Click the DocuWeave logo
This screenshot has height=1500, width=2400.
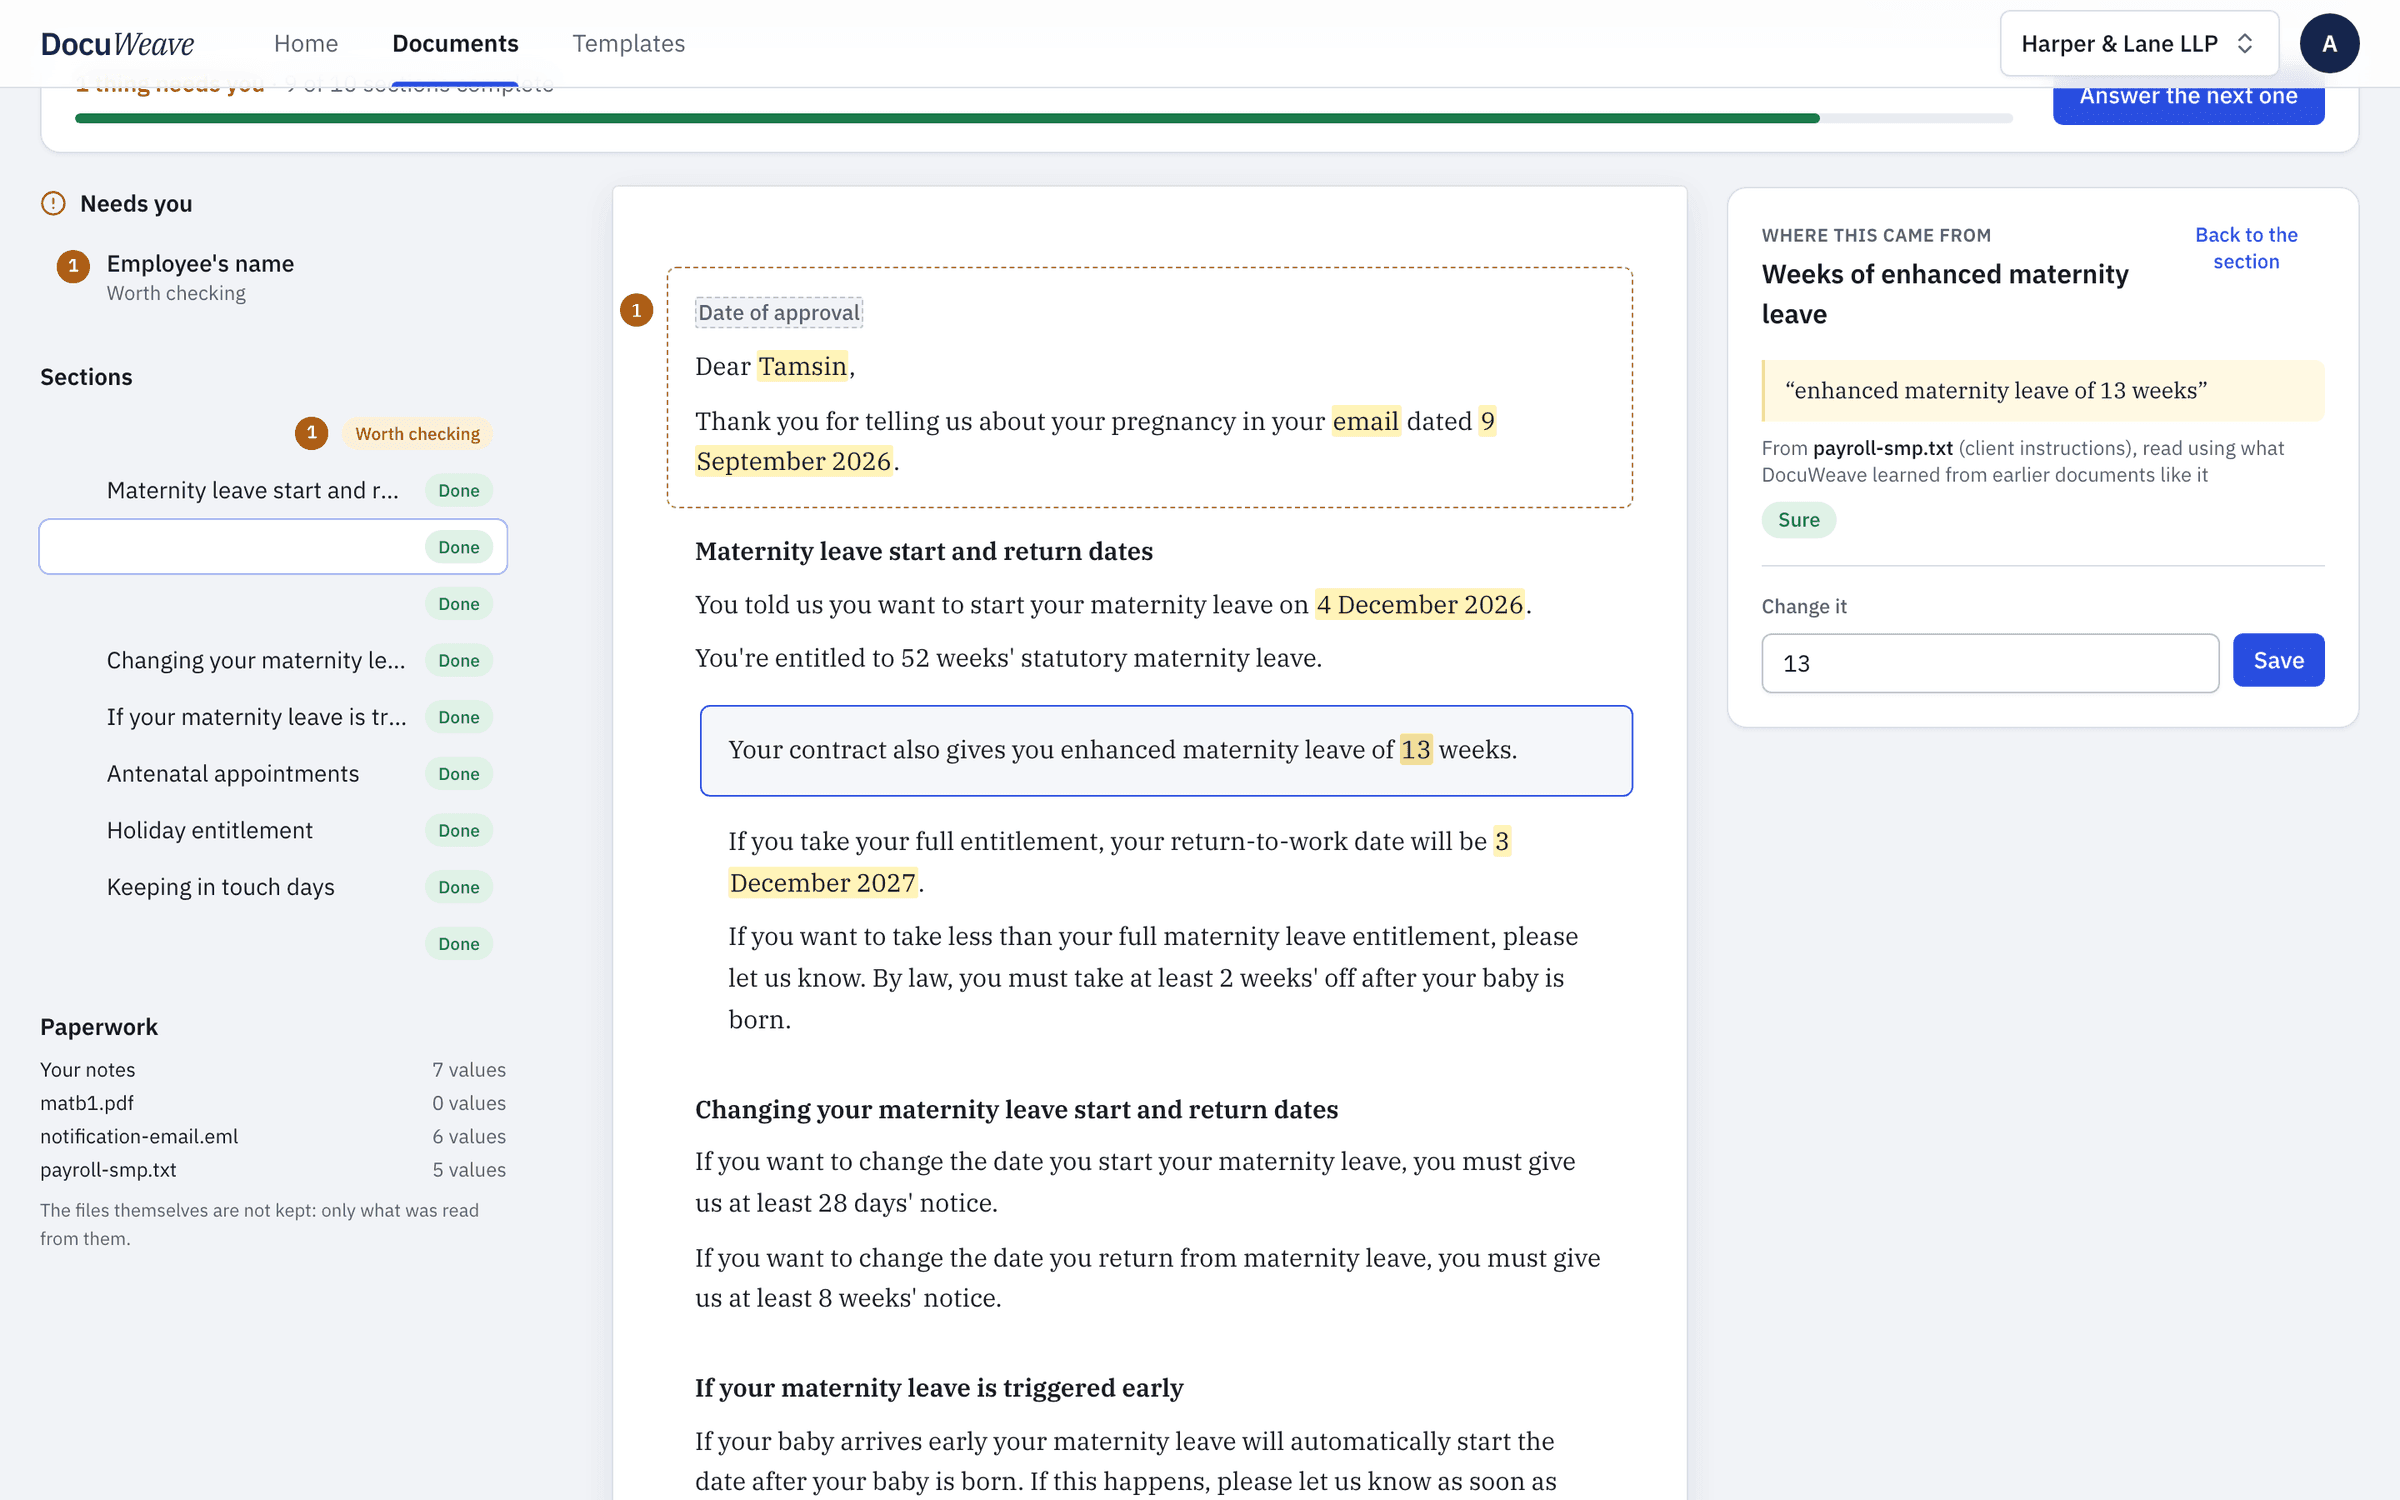117,43
